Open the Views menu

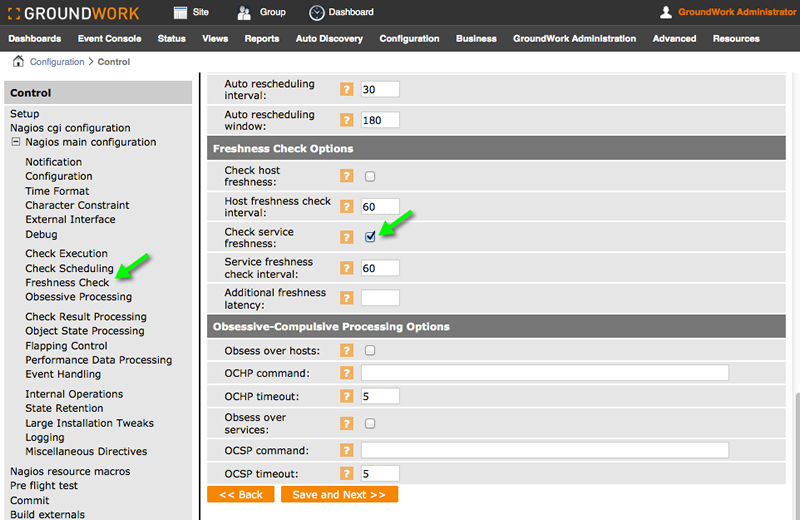pos(215,39)
